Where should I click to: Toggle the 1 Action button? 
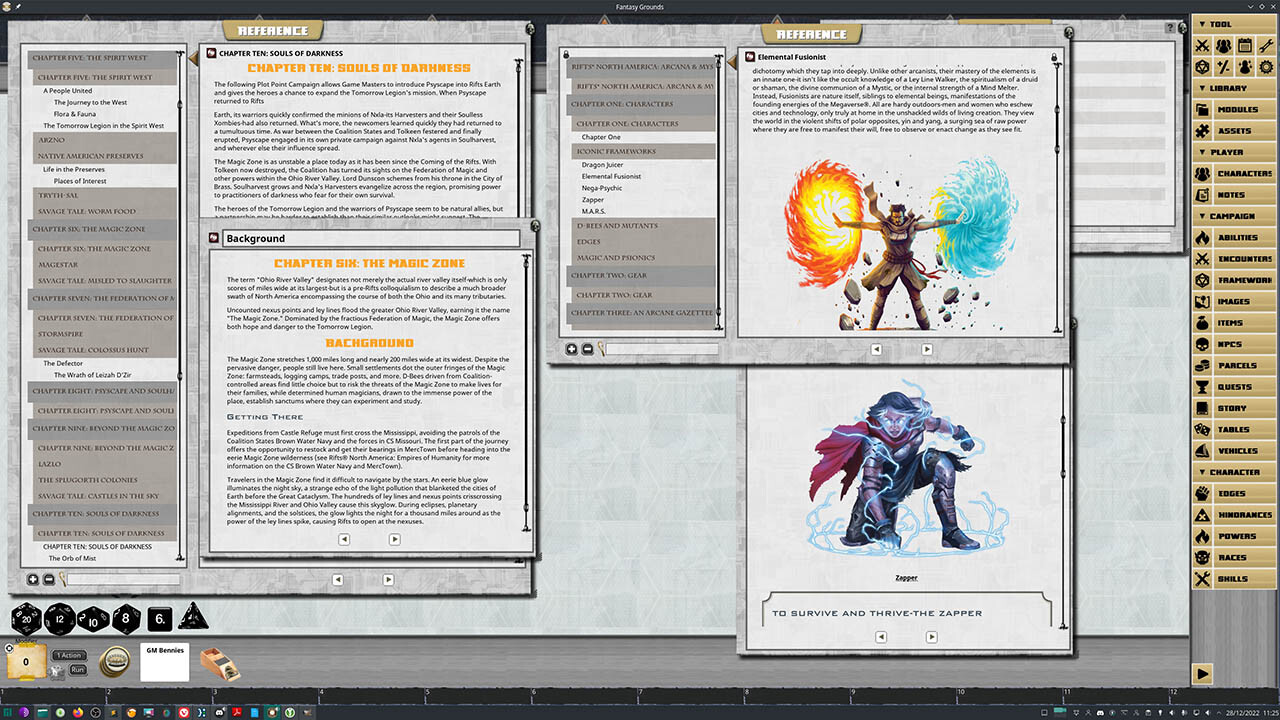pos(69,655)
